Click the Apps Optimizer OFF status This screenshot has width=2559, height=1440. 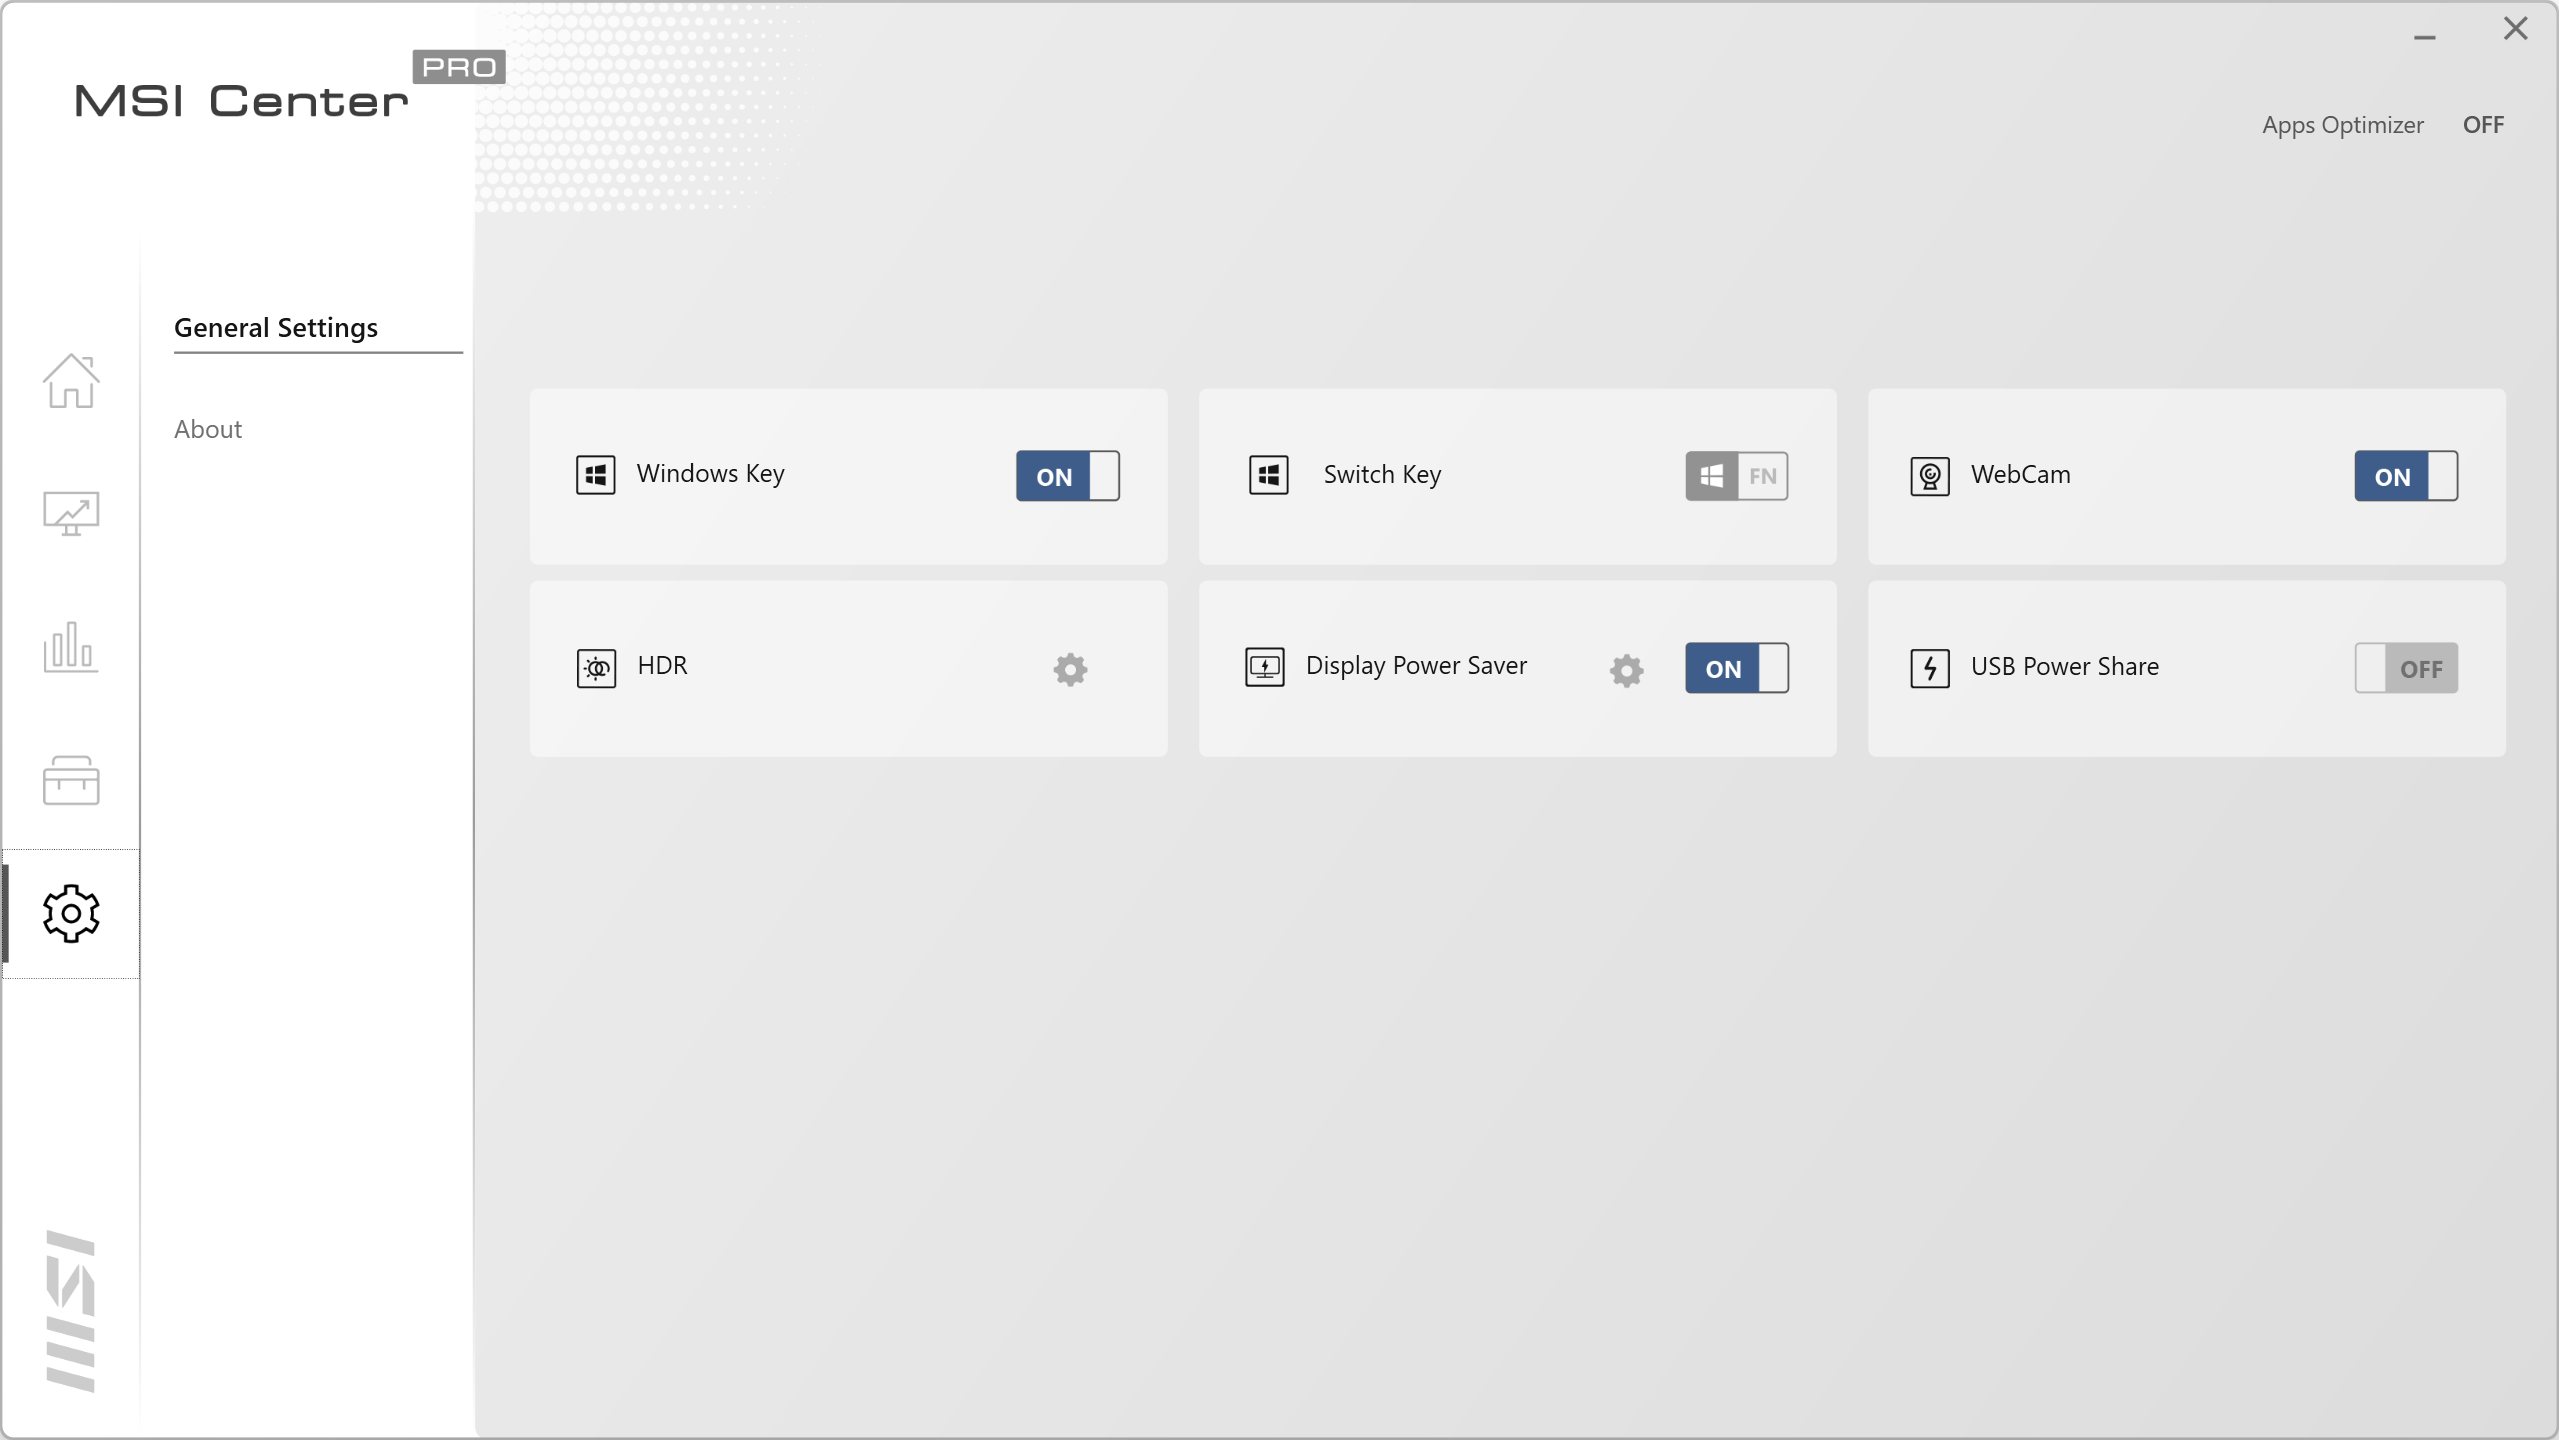2483,125
